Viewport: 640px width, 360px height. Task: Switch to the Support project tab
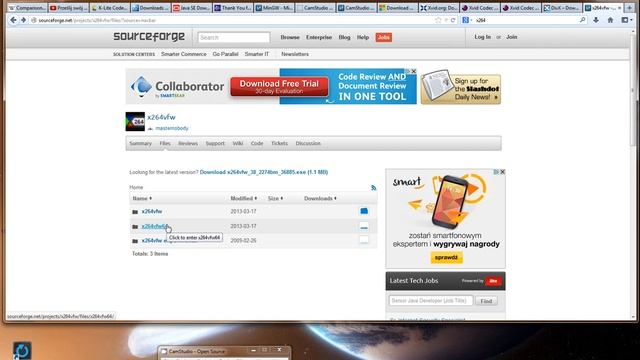coord(215,143)
